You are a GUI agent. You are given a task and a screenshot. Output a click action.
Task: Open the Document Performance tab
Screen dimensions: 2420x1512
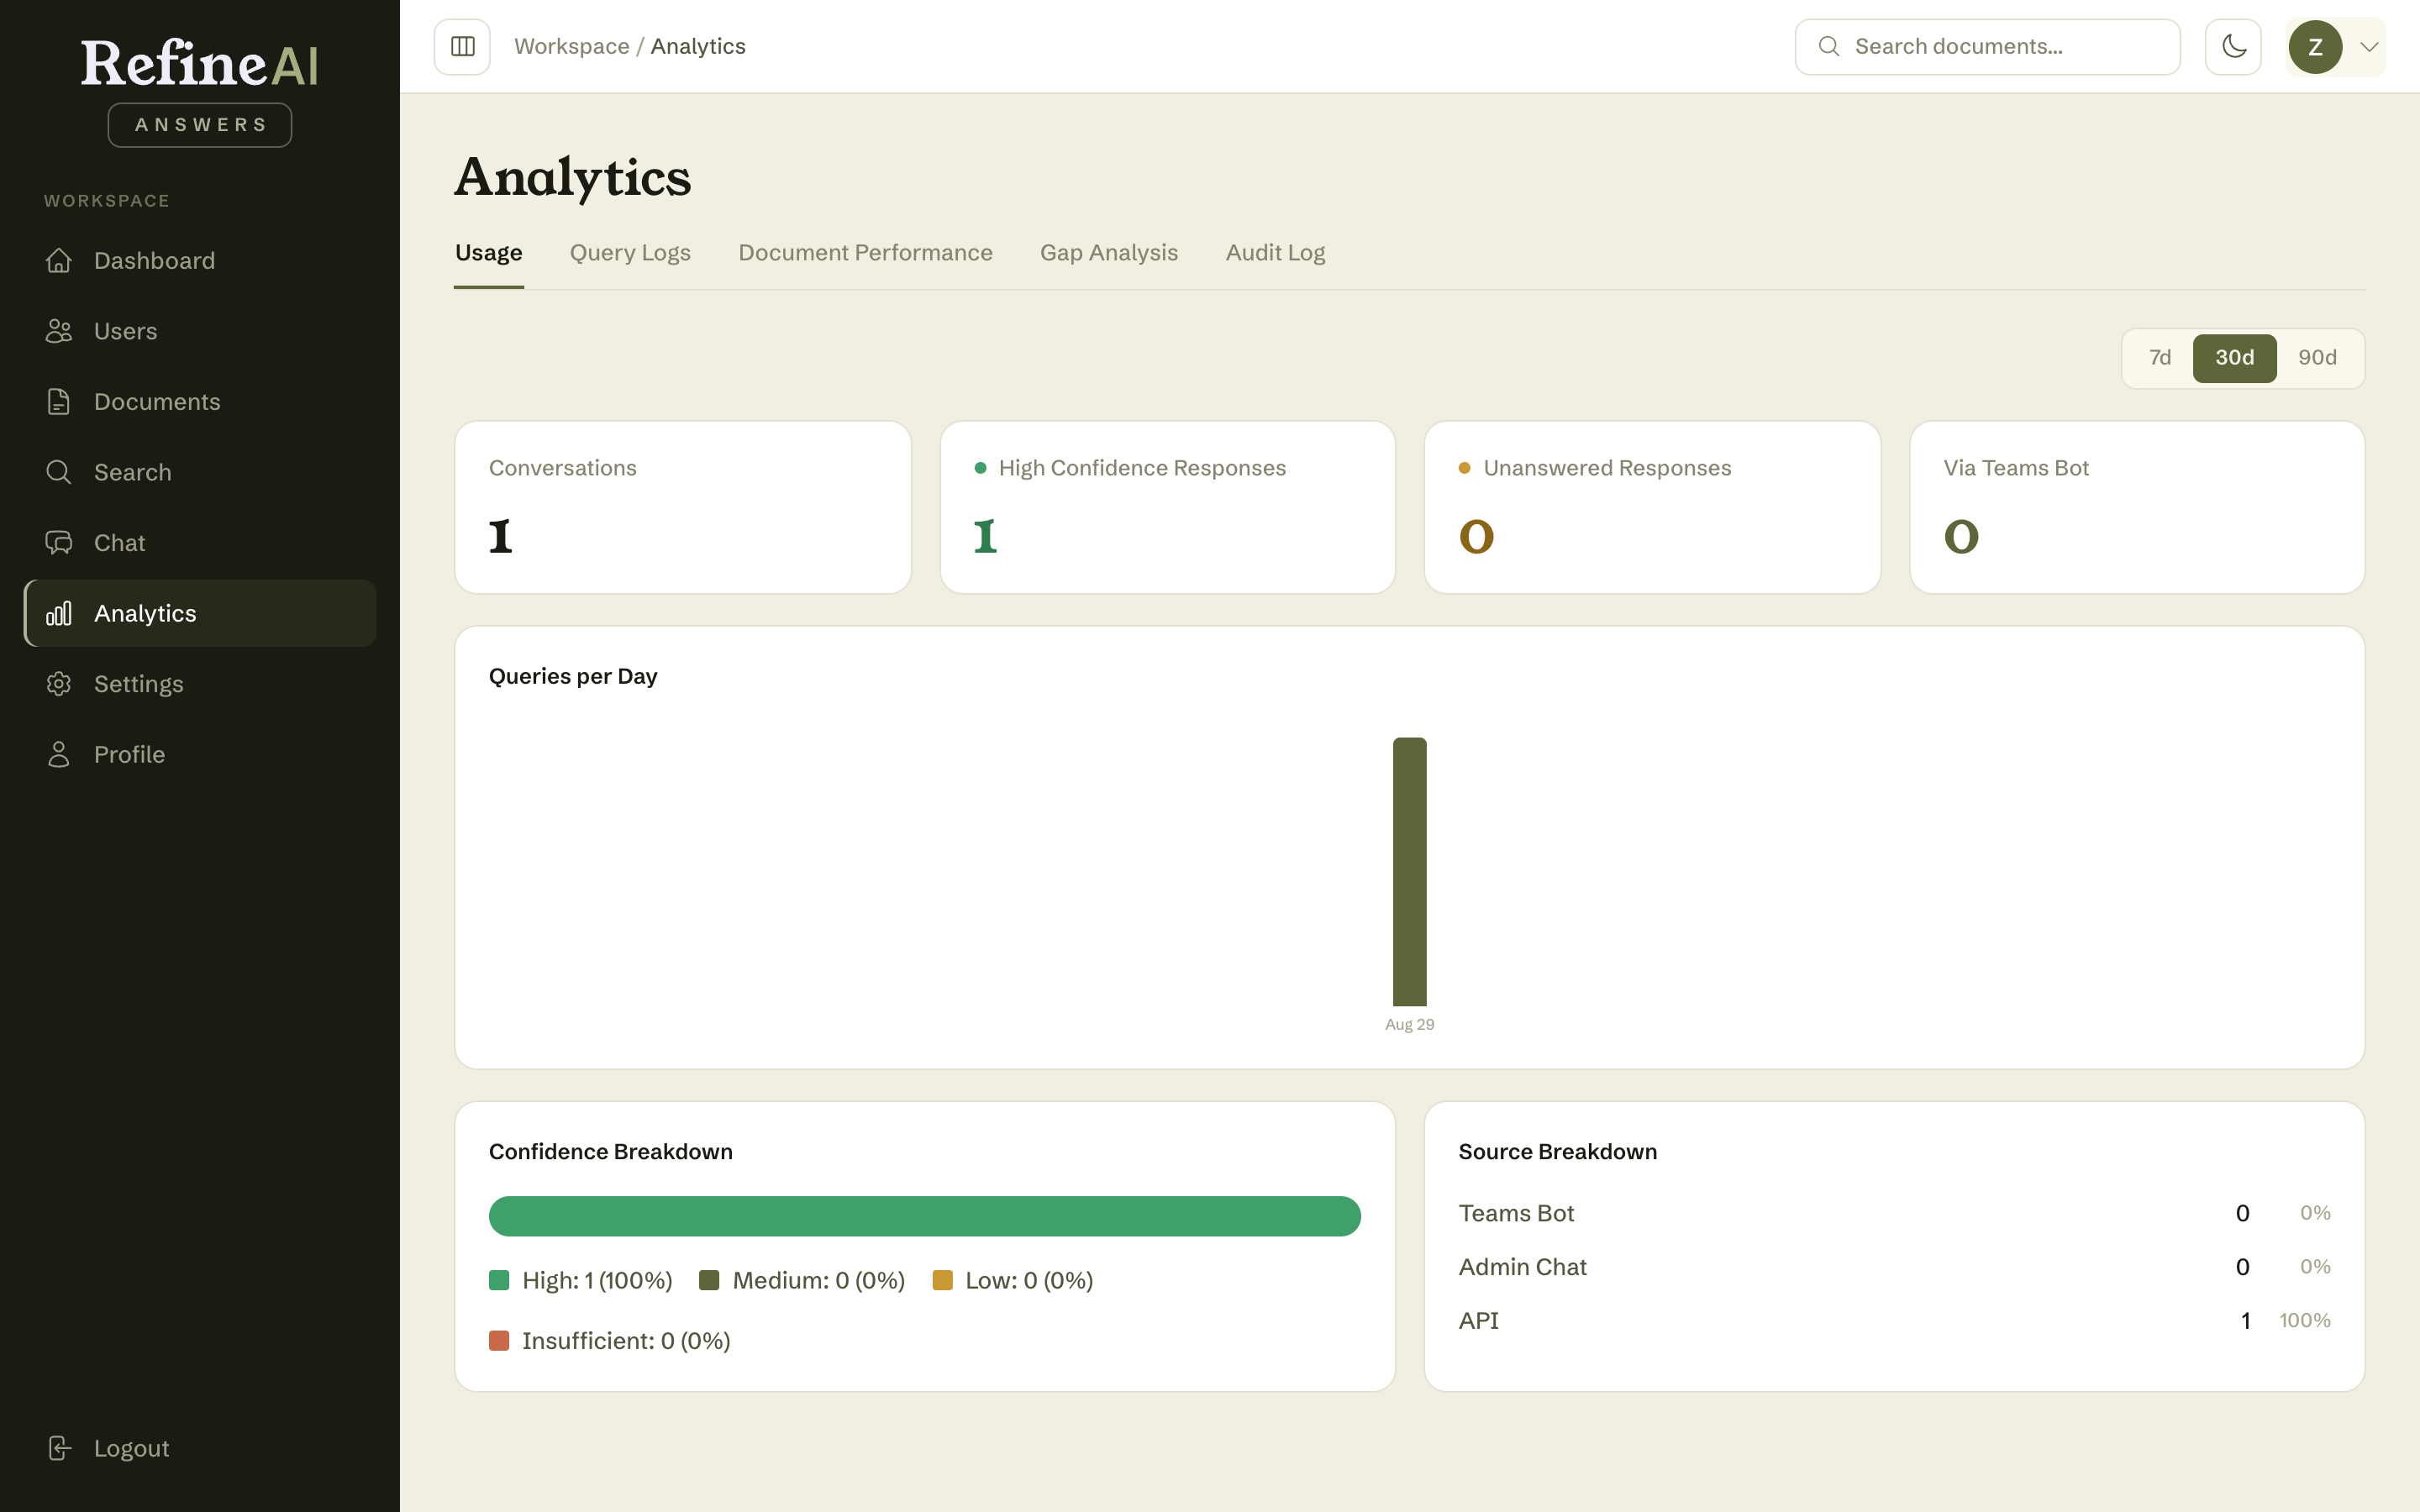pyautogui.click(x=865, y=253)
